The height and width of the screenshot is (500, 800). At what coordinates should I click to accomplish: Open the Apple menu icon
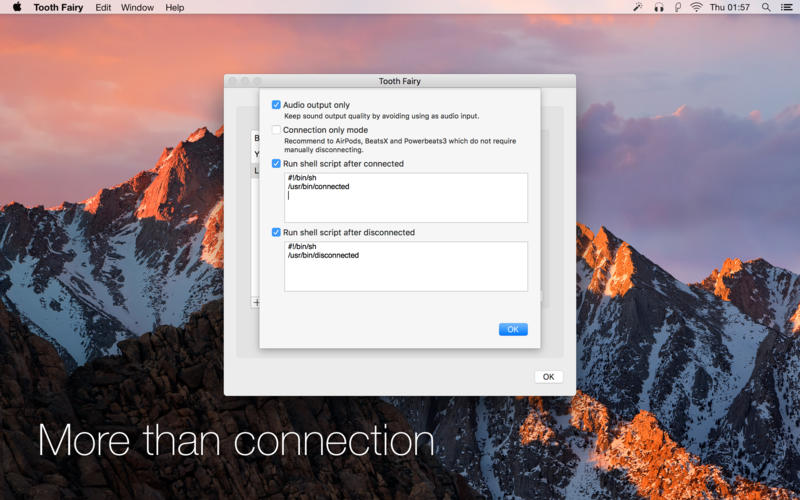click(x=17, y=7)
